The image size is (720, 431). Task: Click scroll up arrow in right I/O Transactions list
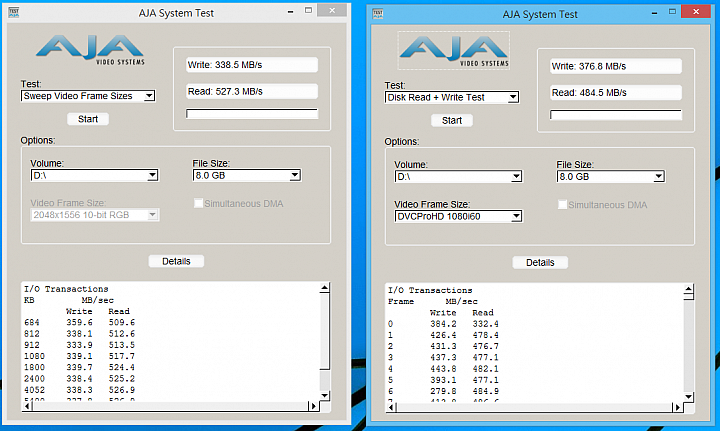coord(688,289)
